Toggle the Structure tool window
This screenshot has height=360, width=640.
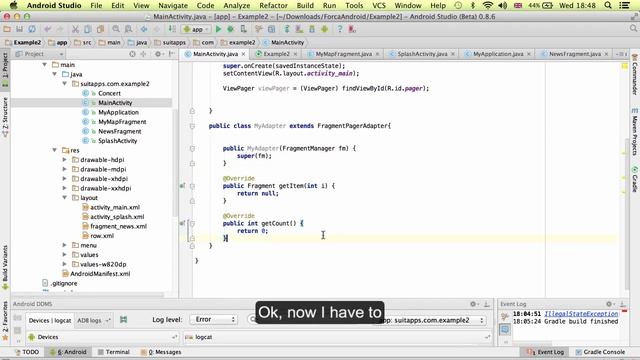(x=5, y=116)
